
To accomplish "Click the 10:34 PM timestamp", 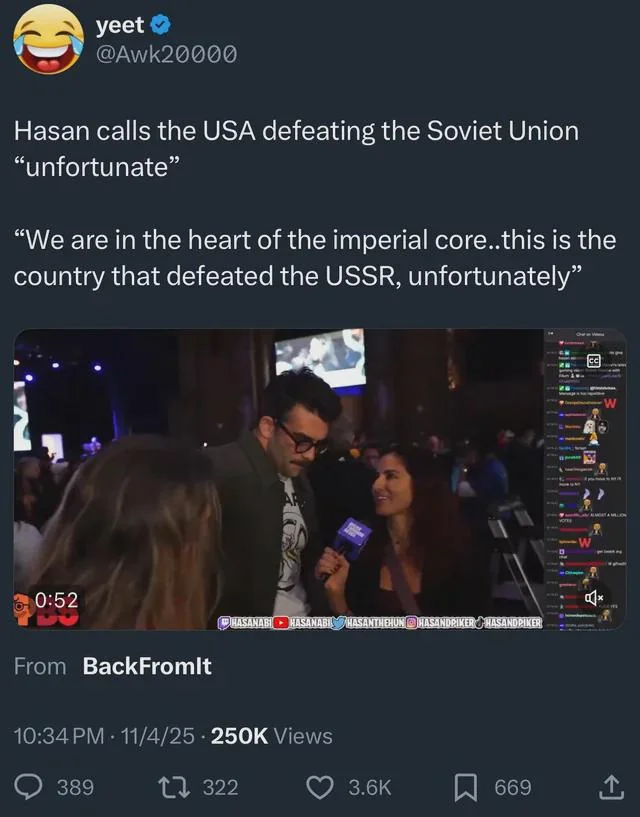I will 58,736.
